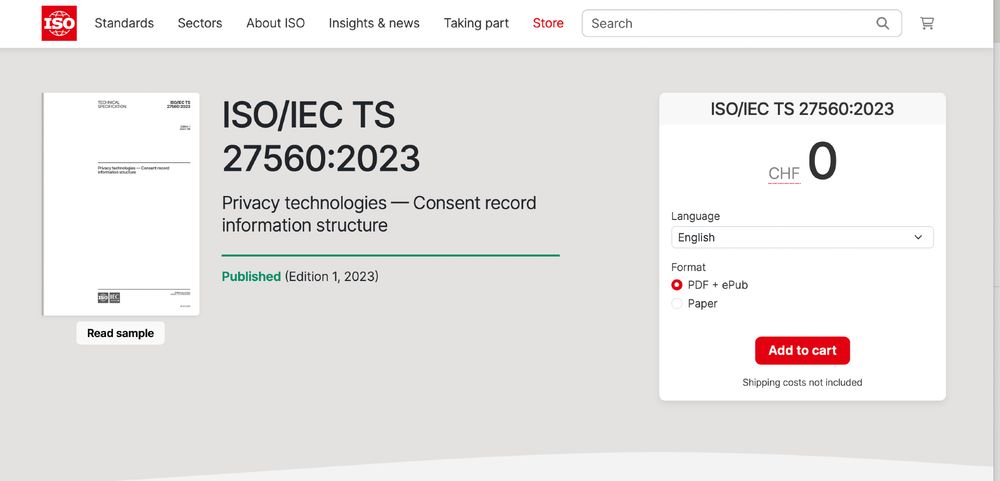Click the CHF currency label
1000x481 pixels.
[x=784, y=174]
